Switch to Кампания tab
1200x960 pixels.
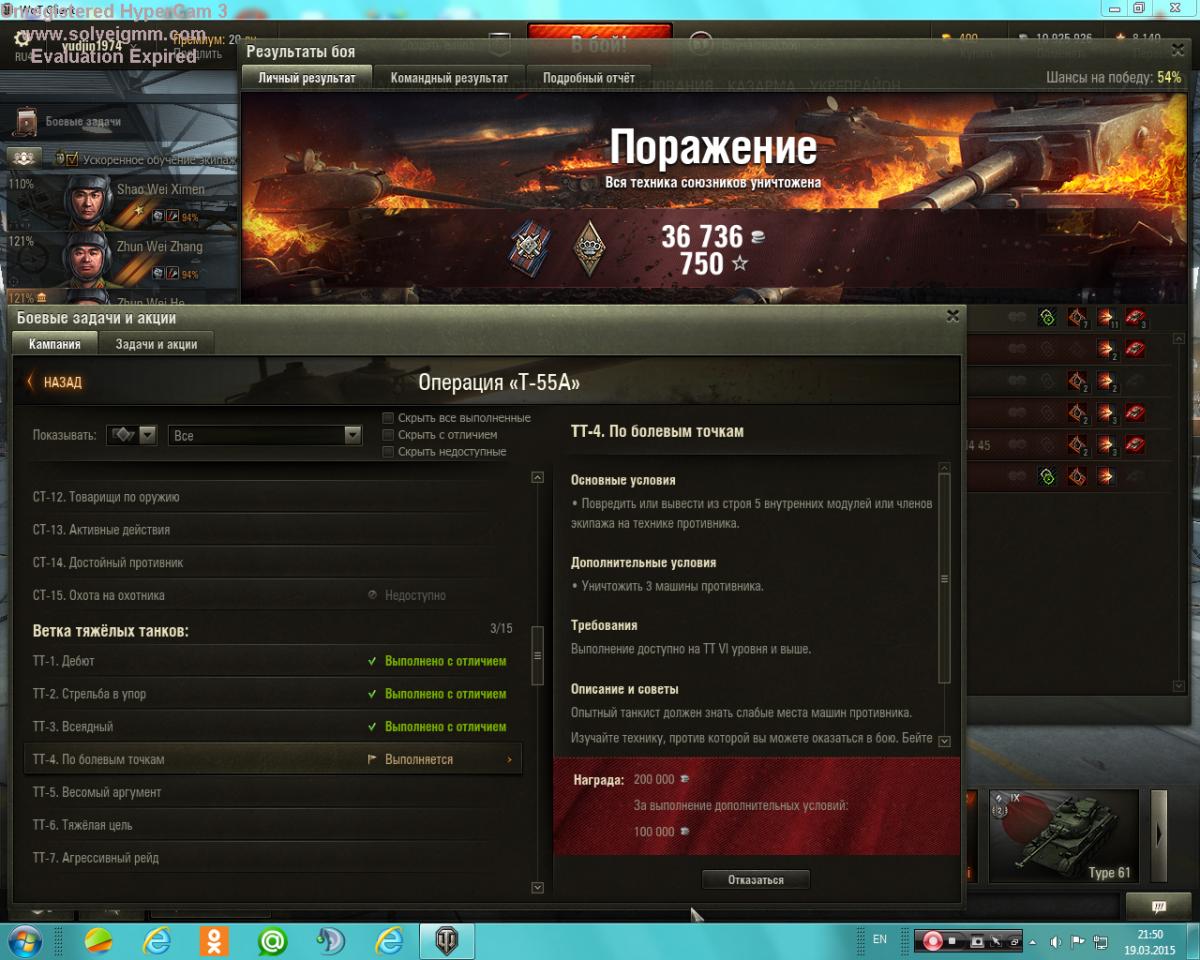tap(55, 344)
